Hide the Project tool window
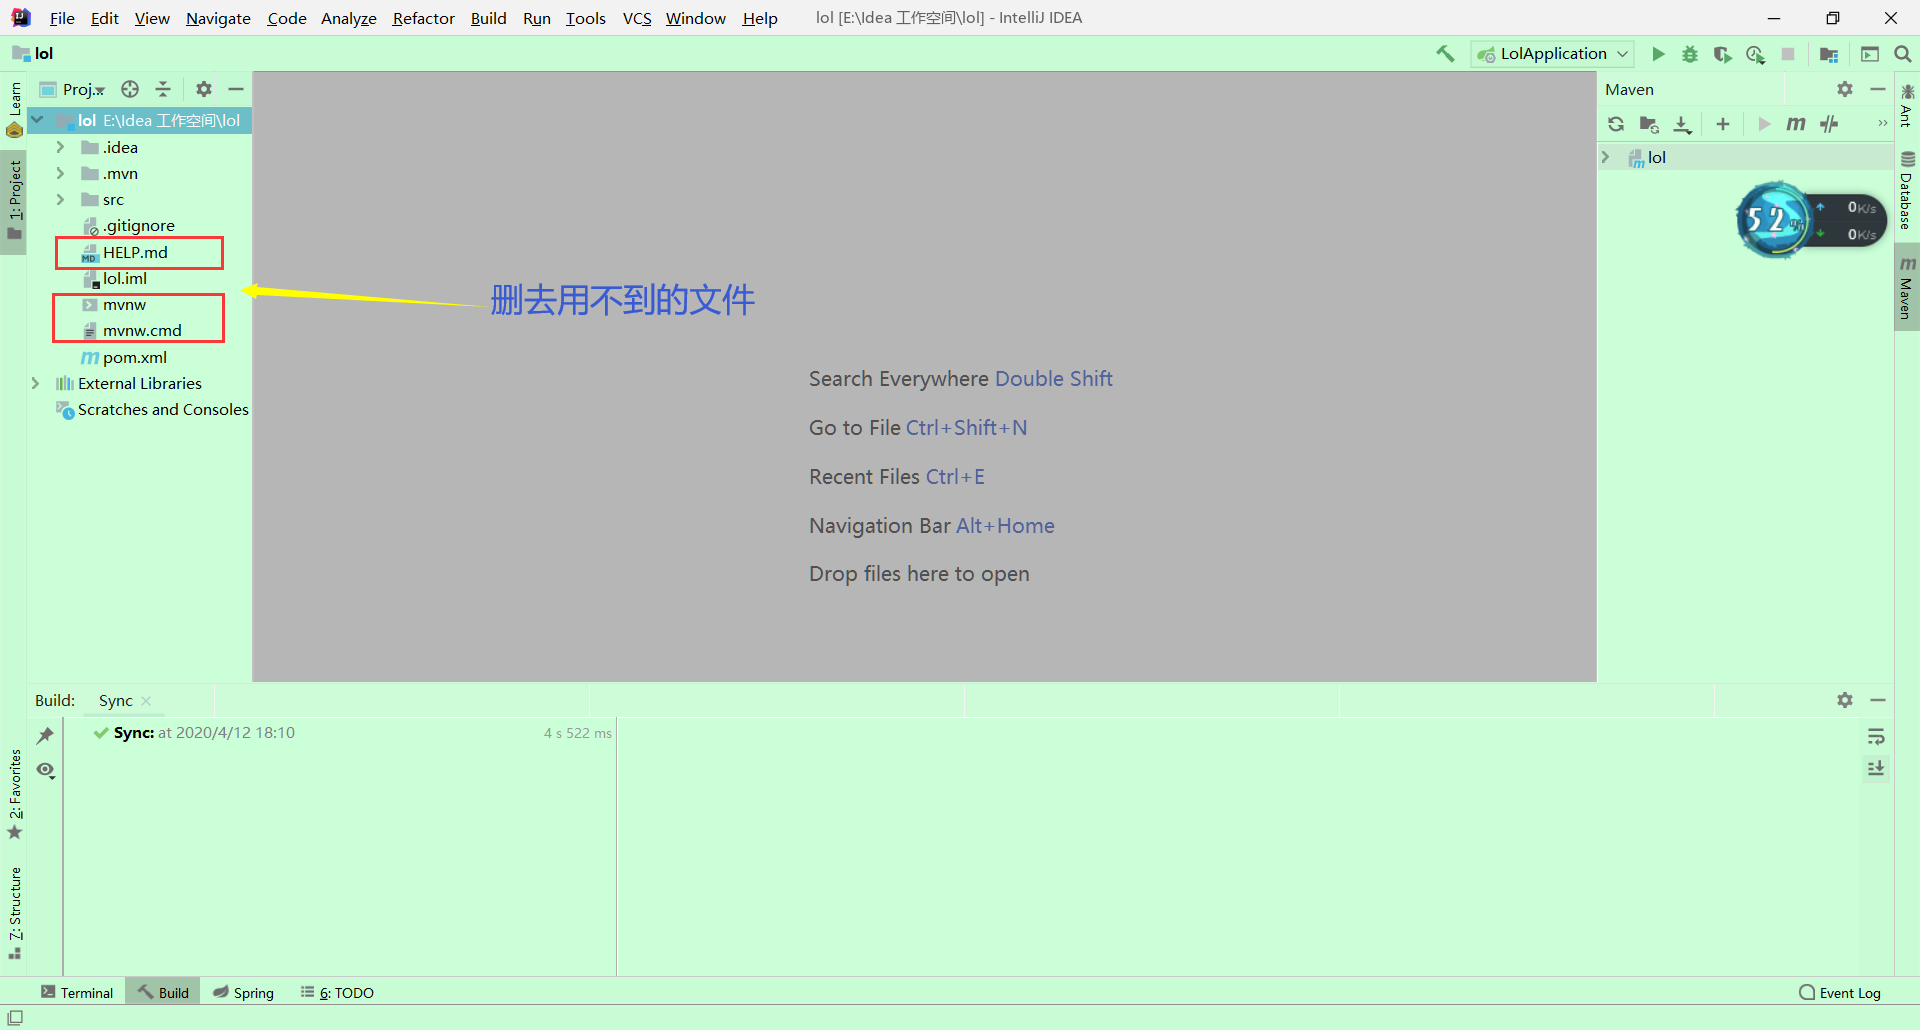The height and width of the screenshot is (1030, 1920). 236,89
